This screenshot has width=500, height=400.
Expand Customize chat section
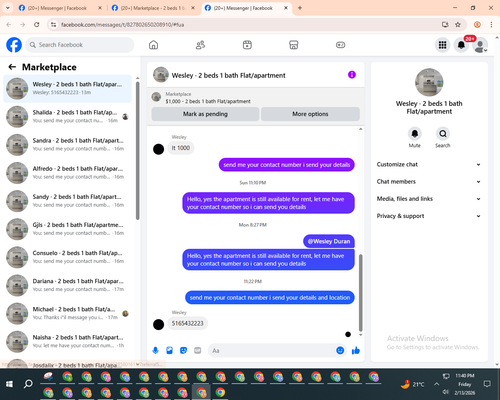[429, 164]
